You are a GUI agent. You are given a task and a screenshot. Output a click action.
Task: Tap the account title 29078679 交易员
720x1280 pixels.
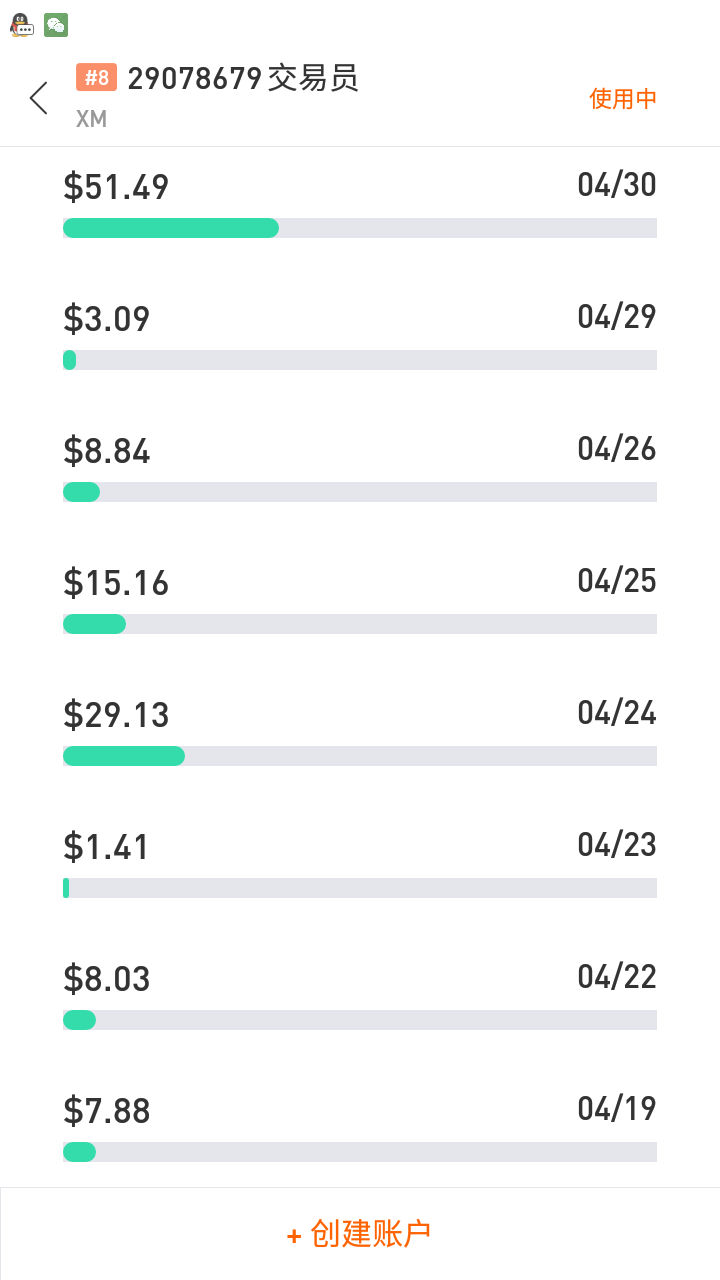pos(243,78)
